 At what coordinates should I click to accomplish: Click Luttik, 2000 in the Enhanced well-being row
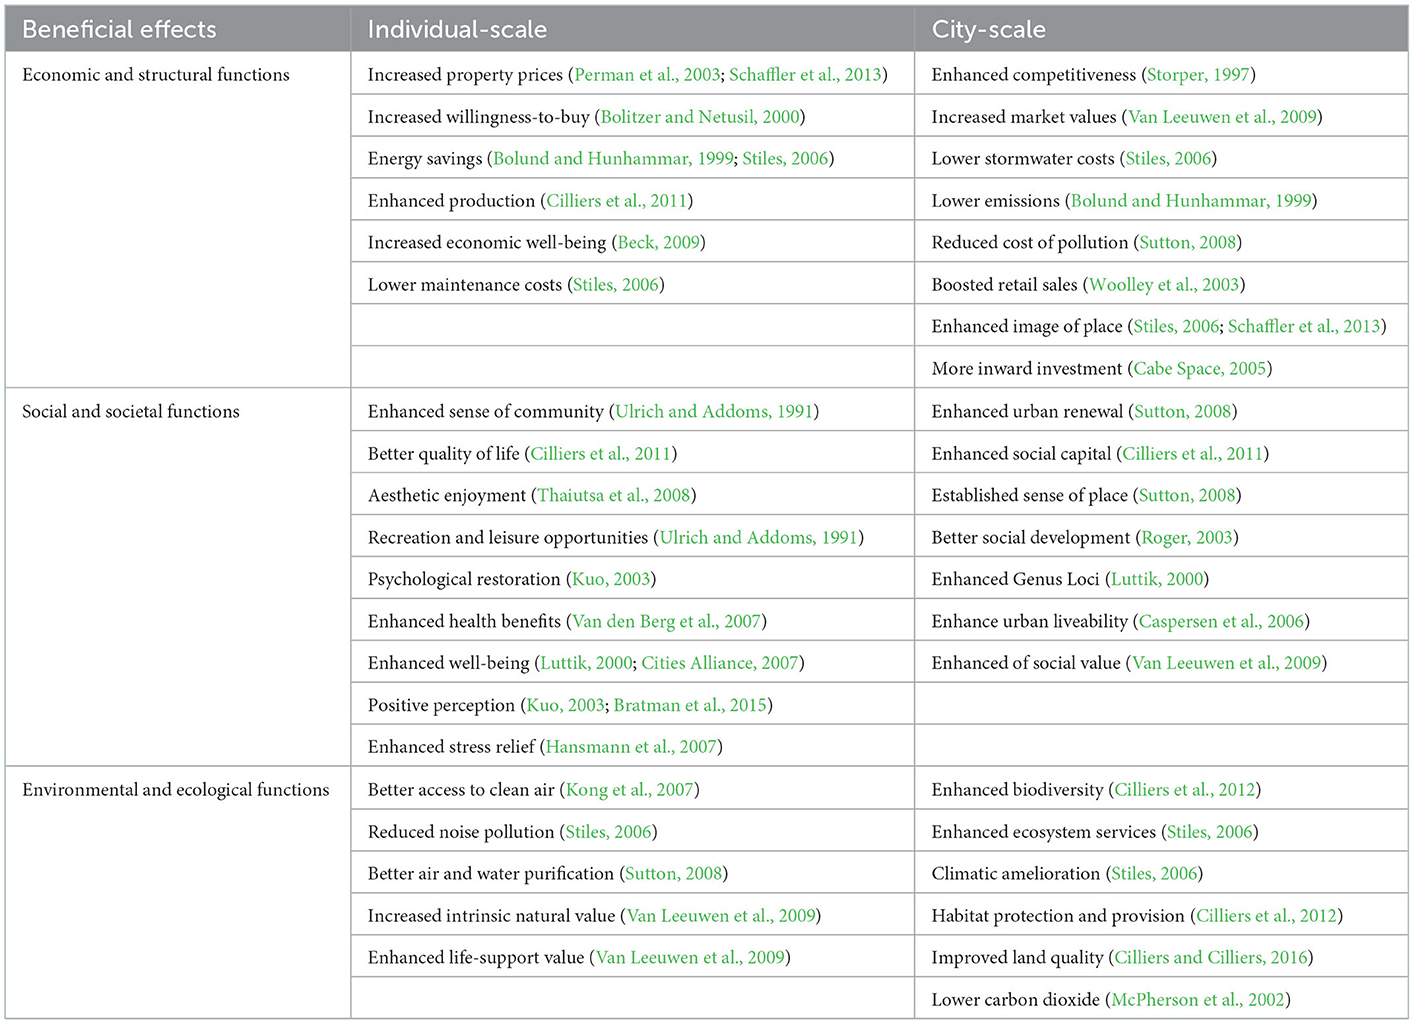click(586, 664)
